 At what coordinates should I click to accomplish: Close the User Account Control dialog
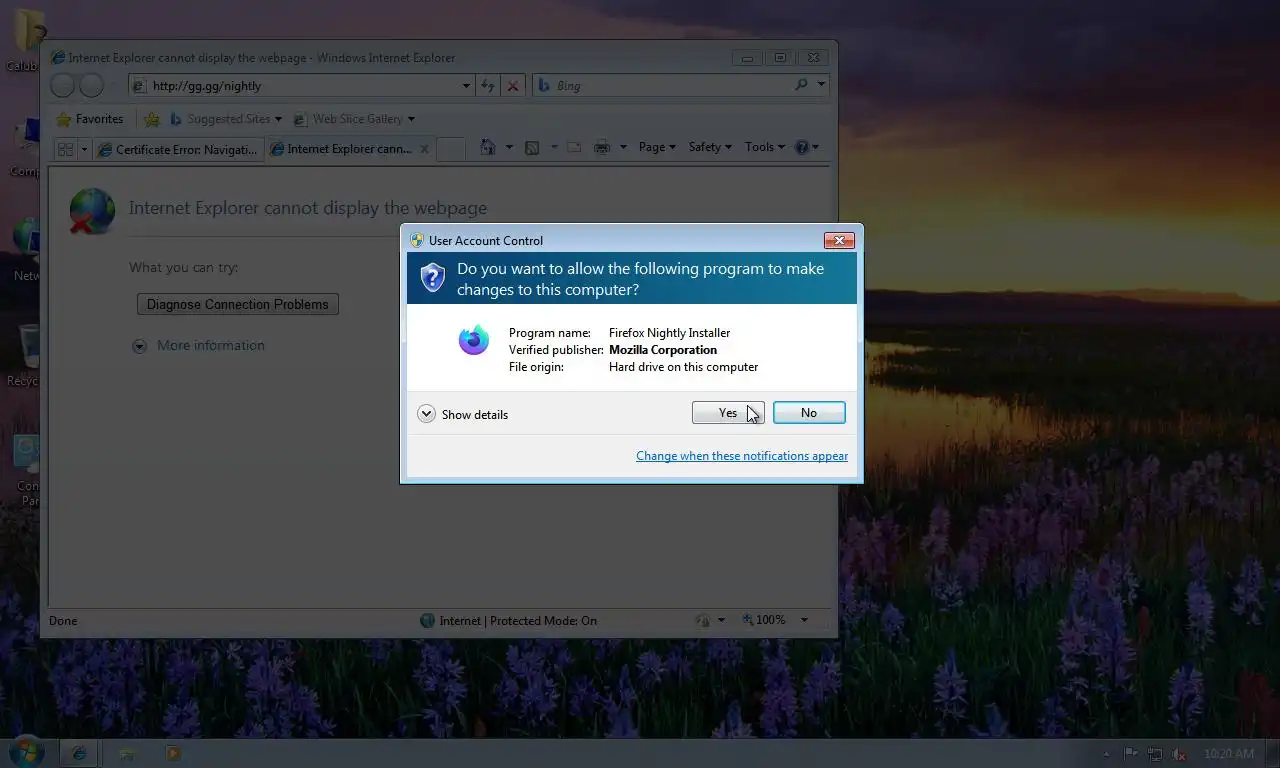click(838, 240)
